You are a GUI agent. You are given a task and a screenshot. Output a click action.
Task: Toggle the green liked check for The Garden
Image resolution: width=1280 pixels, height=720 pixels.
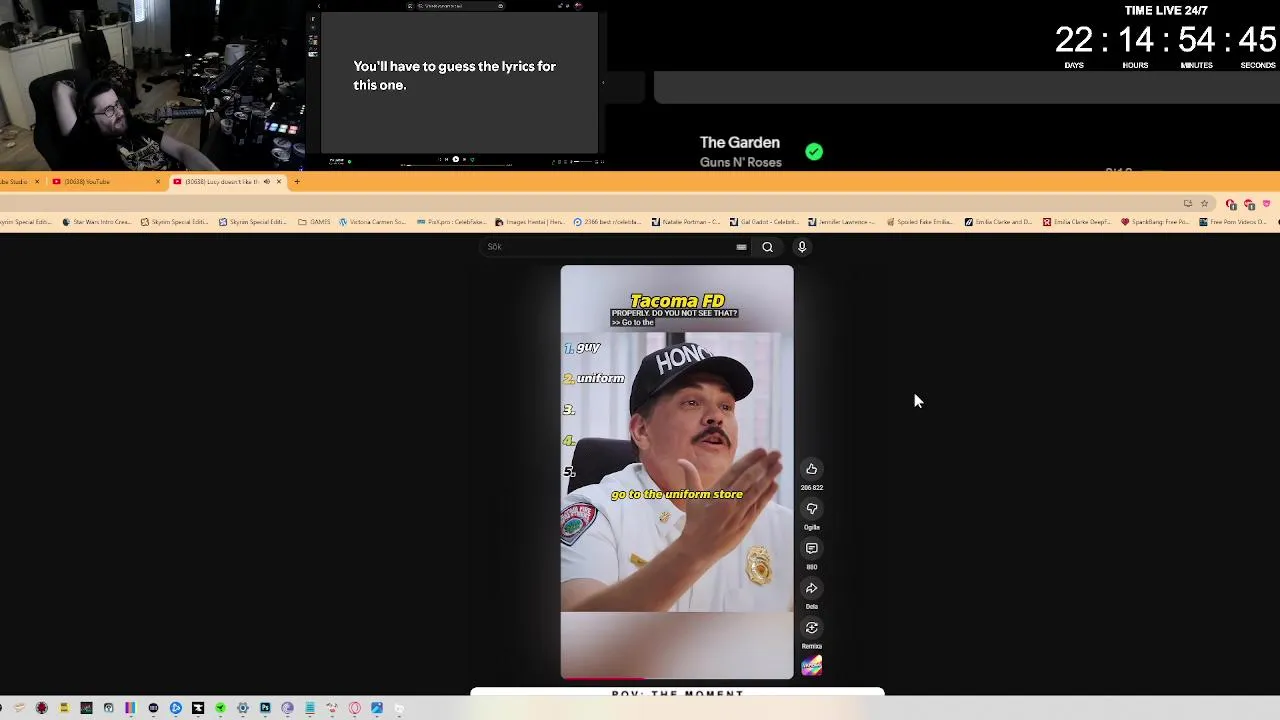(814, 152)
